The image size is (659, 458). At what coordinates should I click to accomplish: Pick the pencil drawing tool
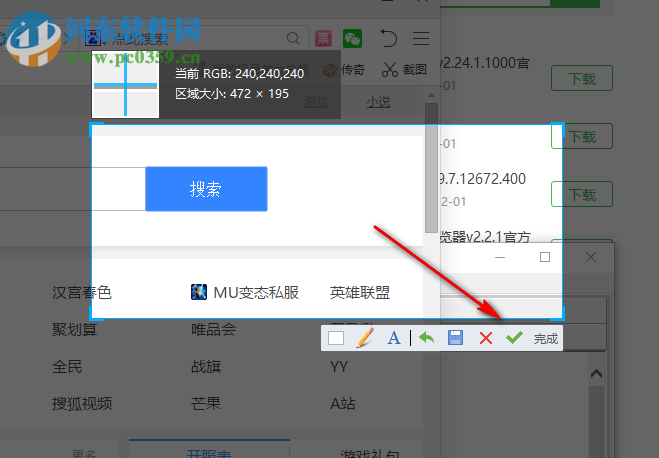click(x=365, y=338)
